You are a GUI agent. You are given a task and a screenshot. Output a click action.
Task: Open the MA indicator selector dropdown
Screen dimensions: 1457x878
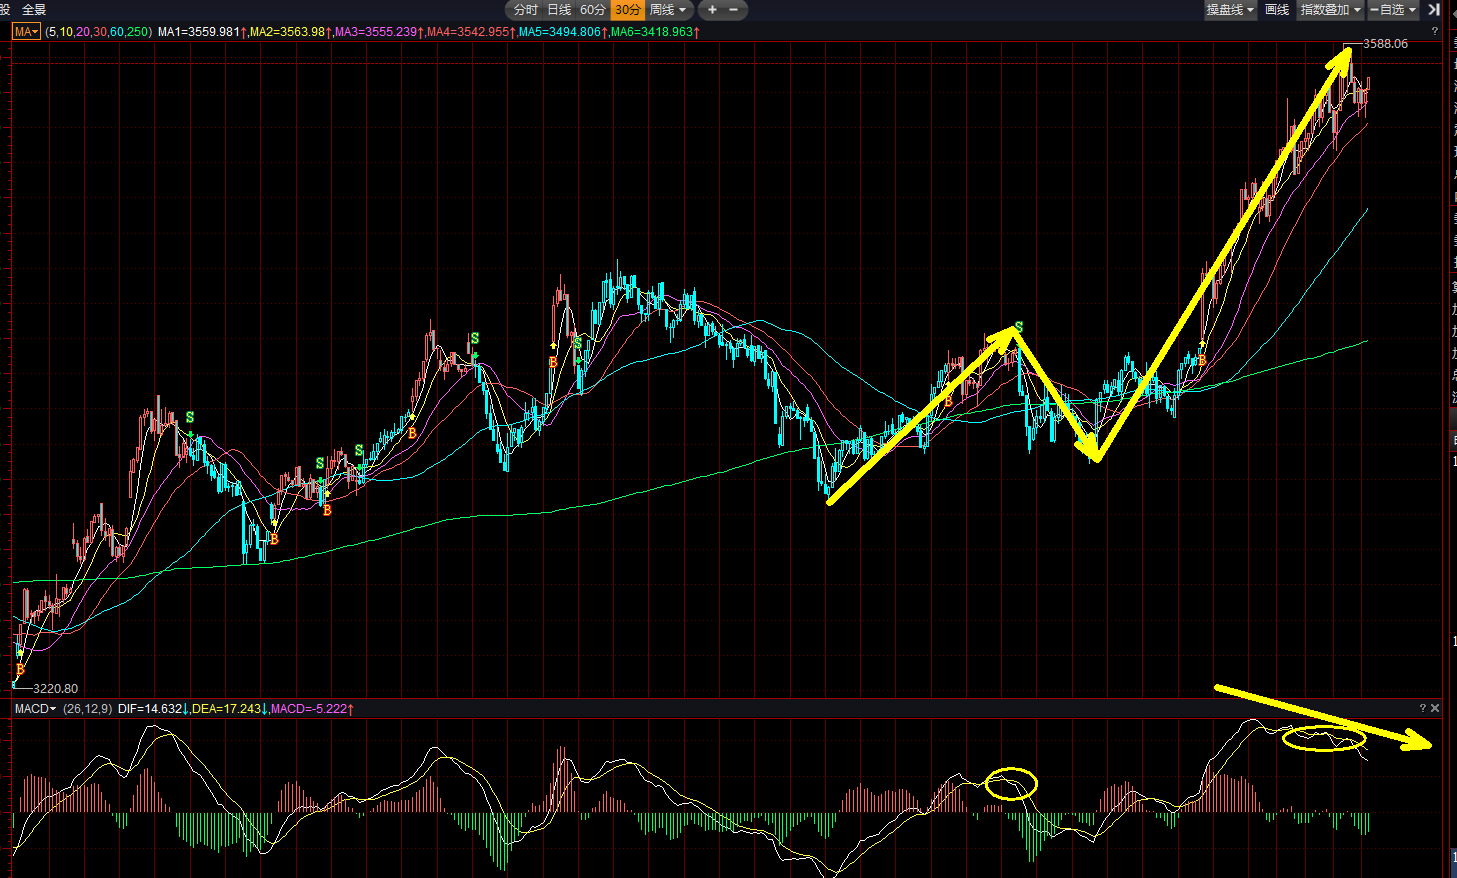tap(26, 32)
